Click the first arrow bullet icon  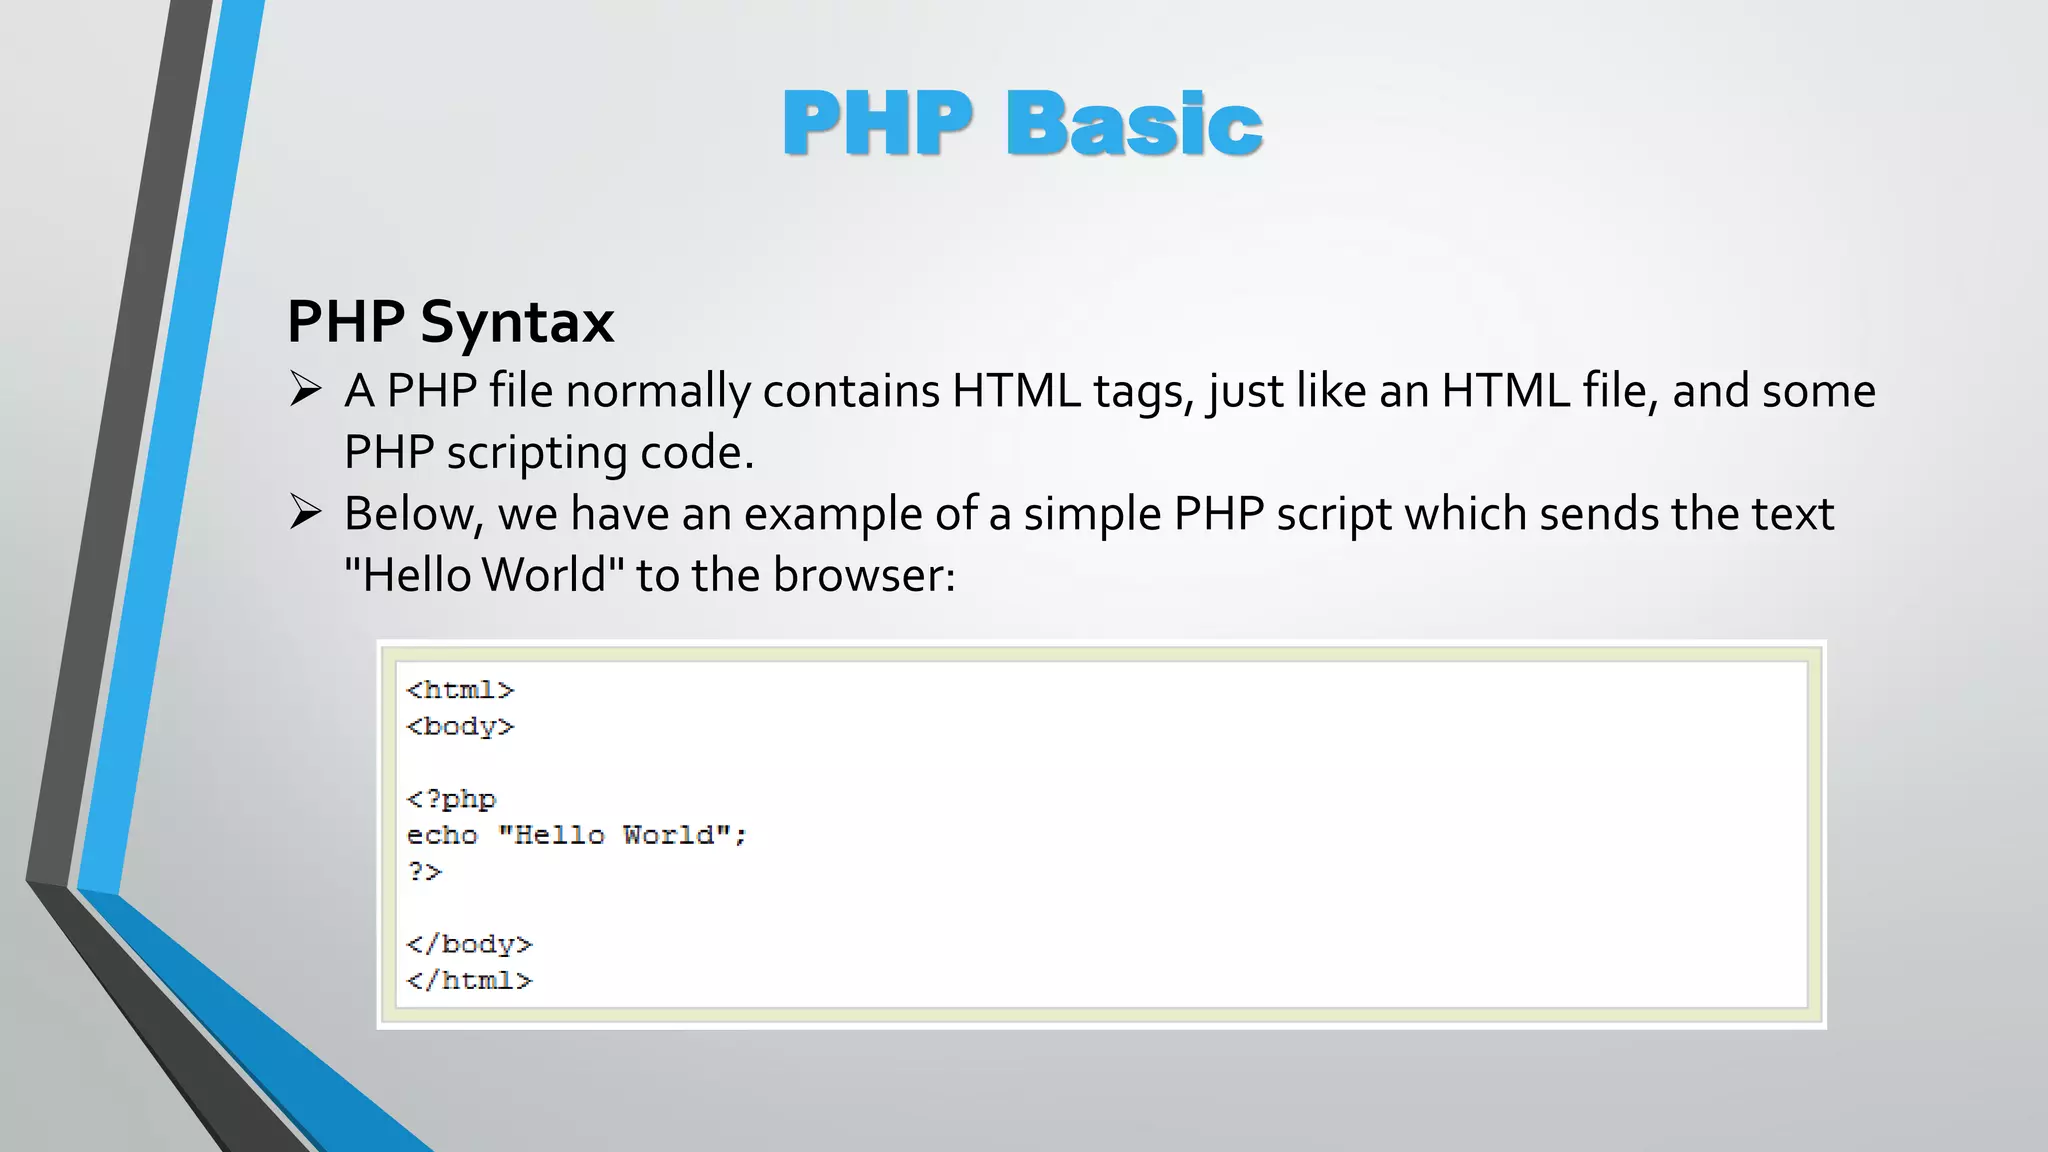coord(305,389)
